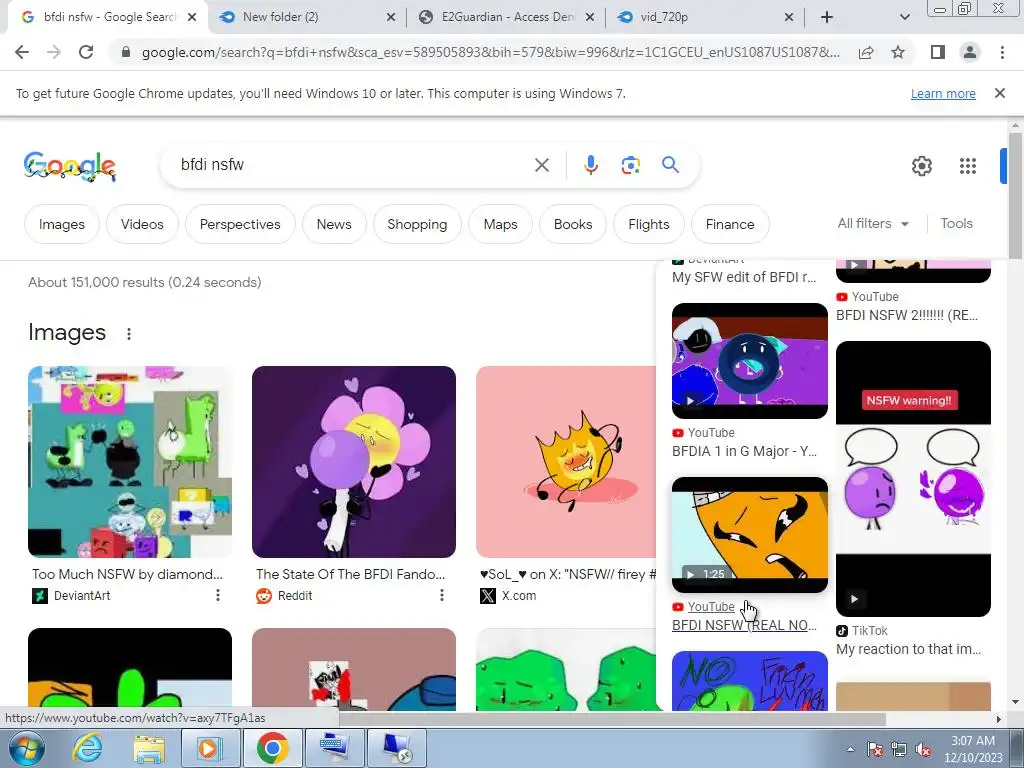
Task: Close the vid_720p tab
Action: tap(789, 17)
